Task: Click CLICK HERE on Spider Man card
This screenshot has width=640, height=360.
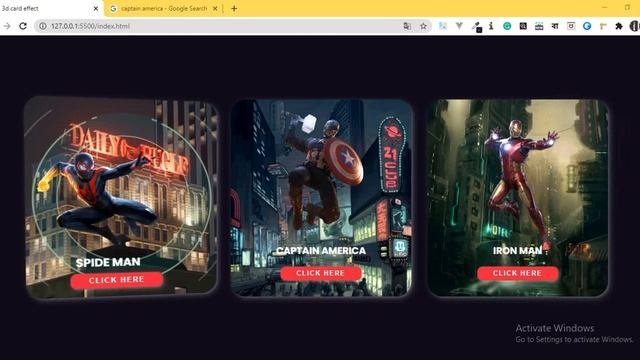Action: pos(117,280)
